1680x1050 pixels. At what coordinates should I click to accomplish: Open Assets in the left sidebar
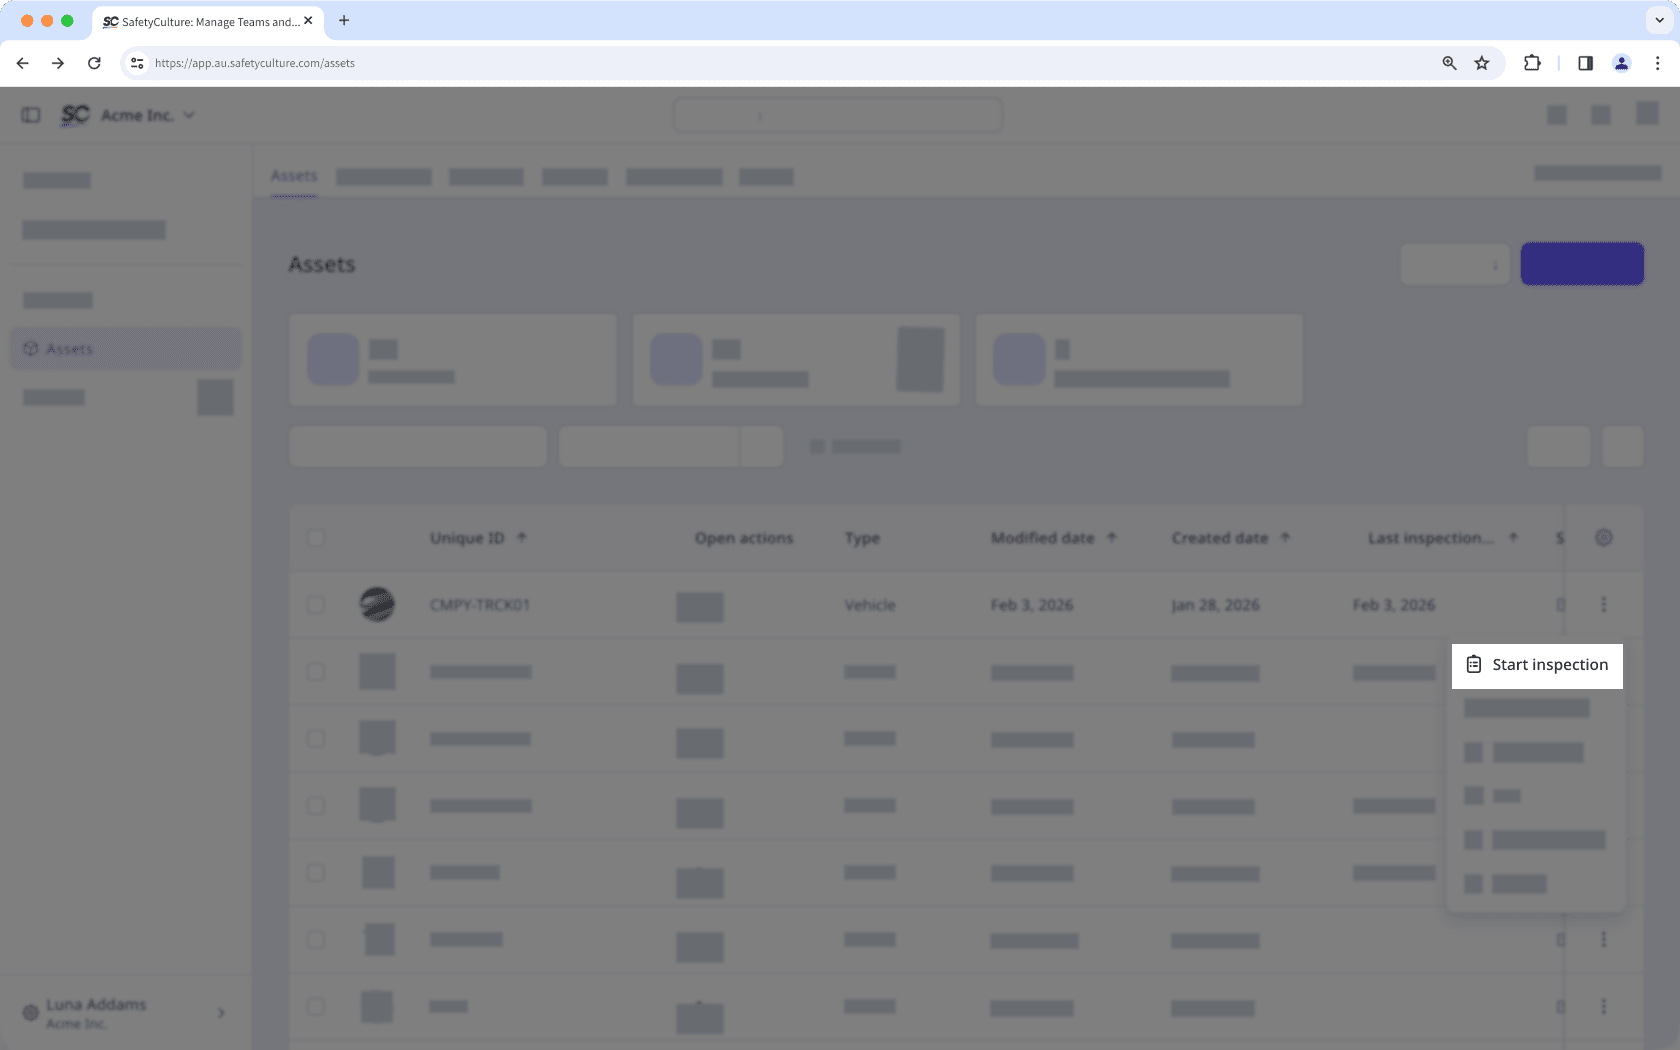[x=70, y=349]
